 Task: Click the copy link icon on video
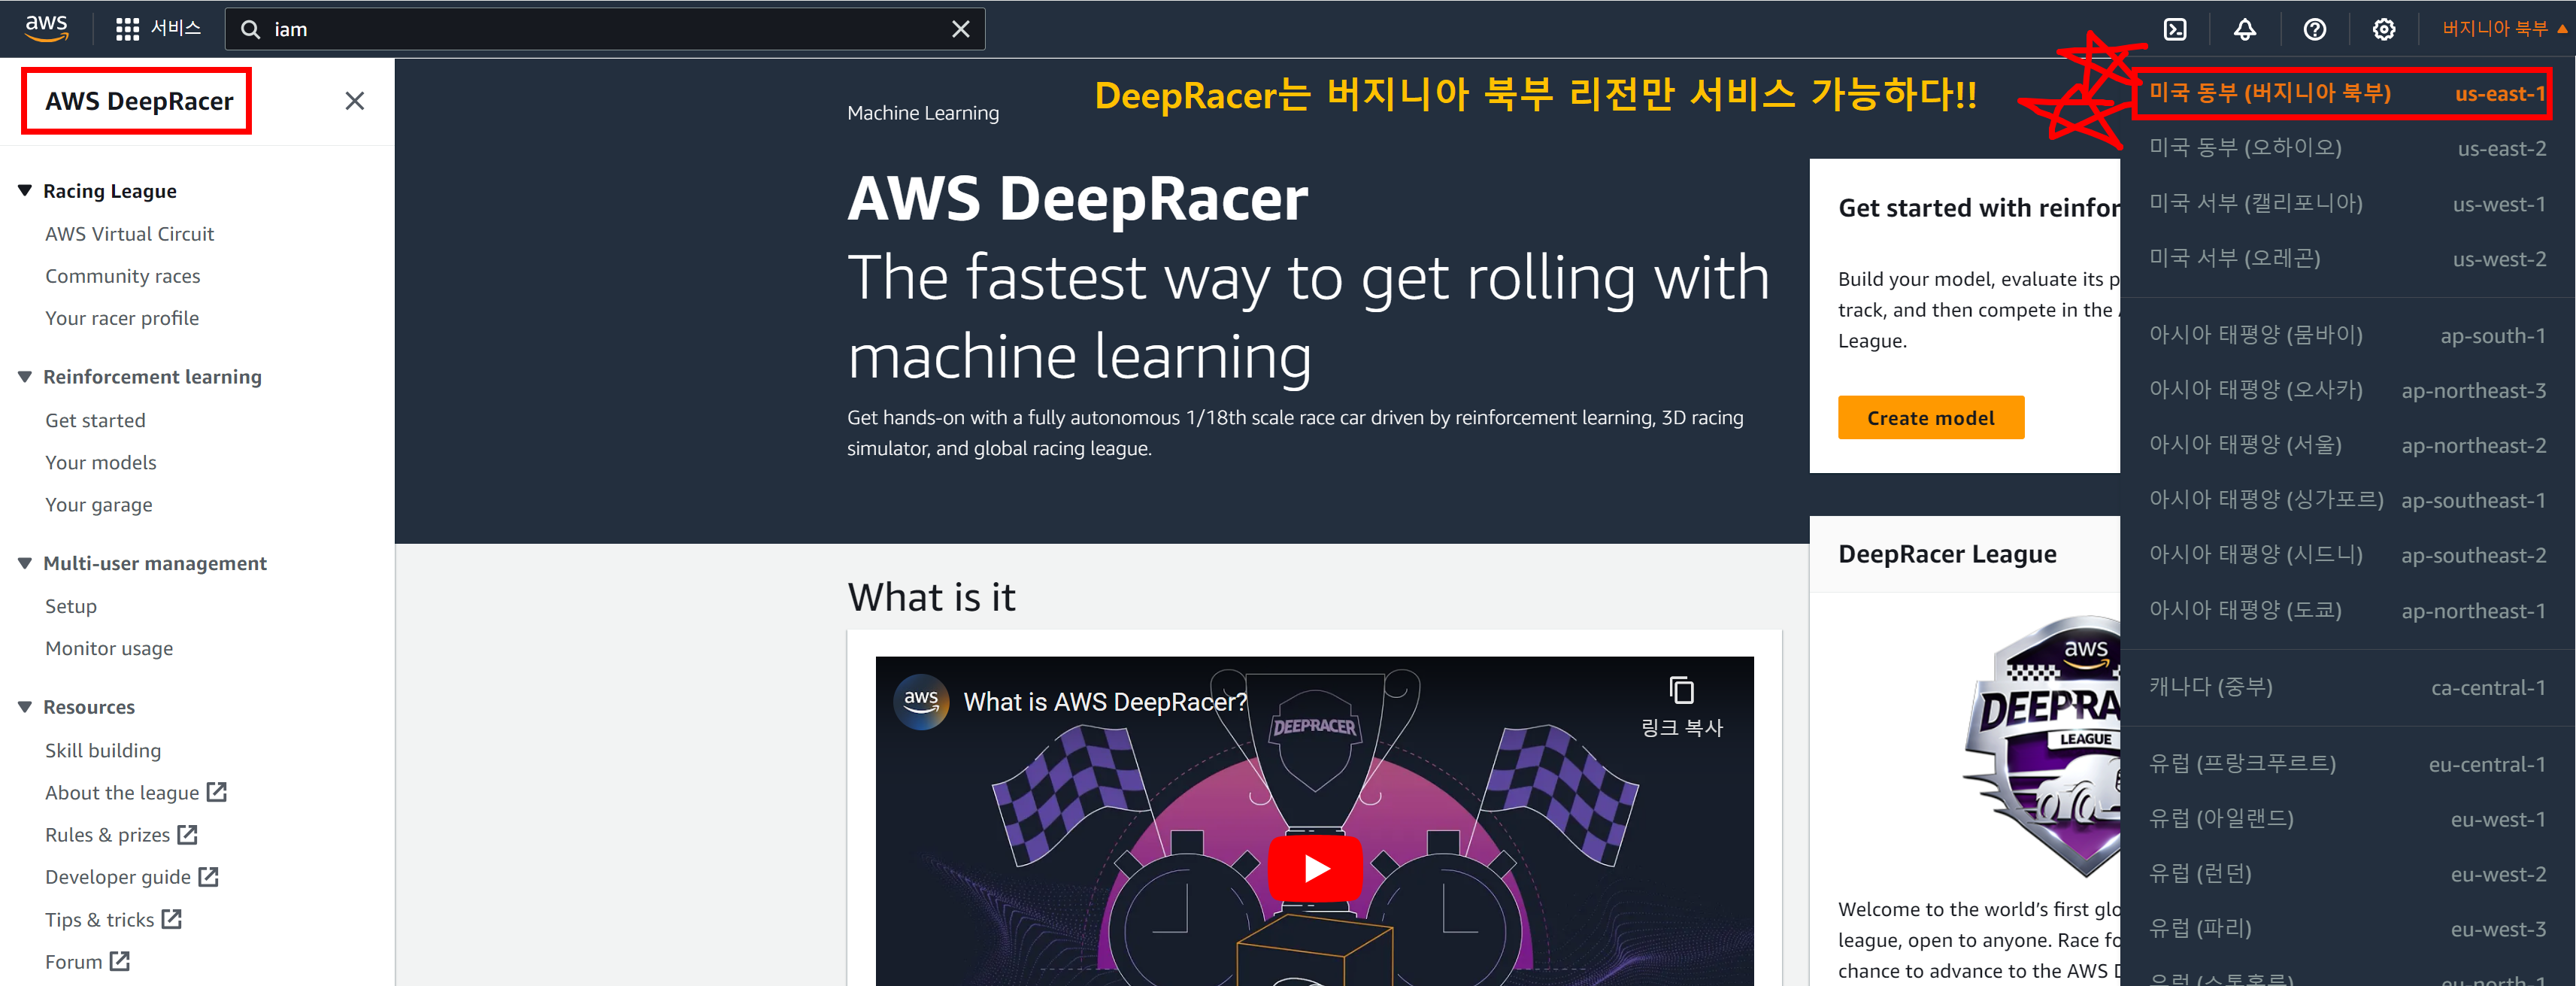[x=1681, y=691]
